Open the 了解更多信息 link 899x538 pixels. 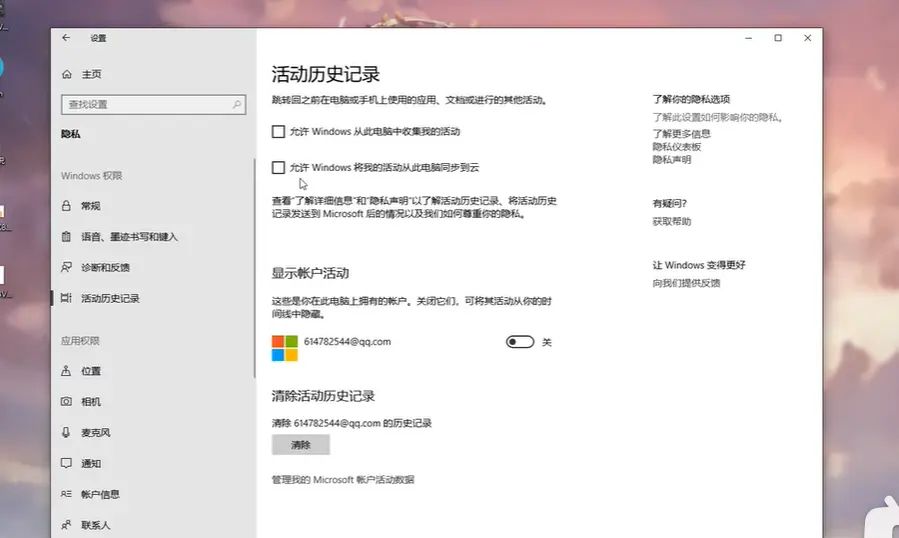coord(681,134)
